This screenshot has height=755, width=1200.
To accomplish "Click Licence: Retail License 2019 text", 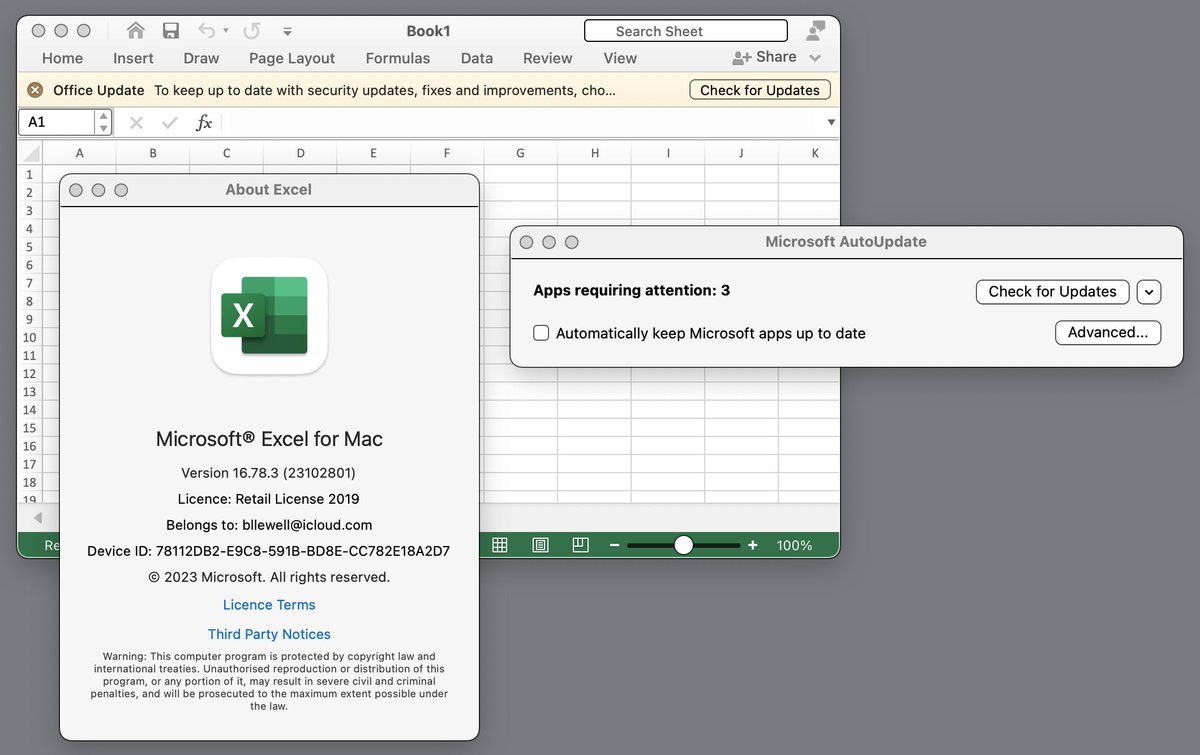I will [269, 498].
